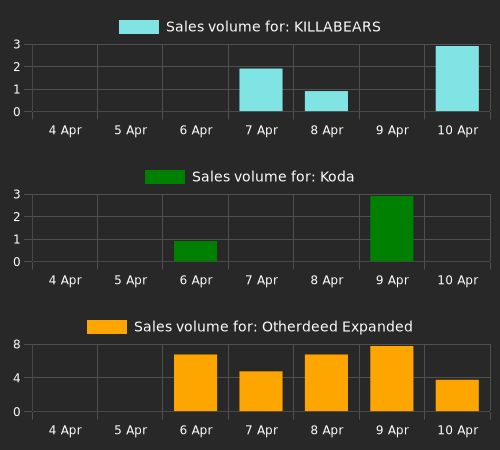500x450 pixels.
Task: Click '4 Apr' label under KILLABEARS chart
Action: [65, 130]
